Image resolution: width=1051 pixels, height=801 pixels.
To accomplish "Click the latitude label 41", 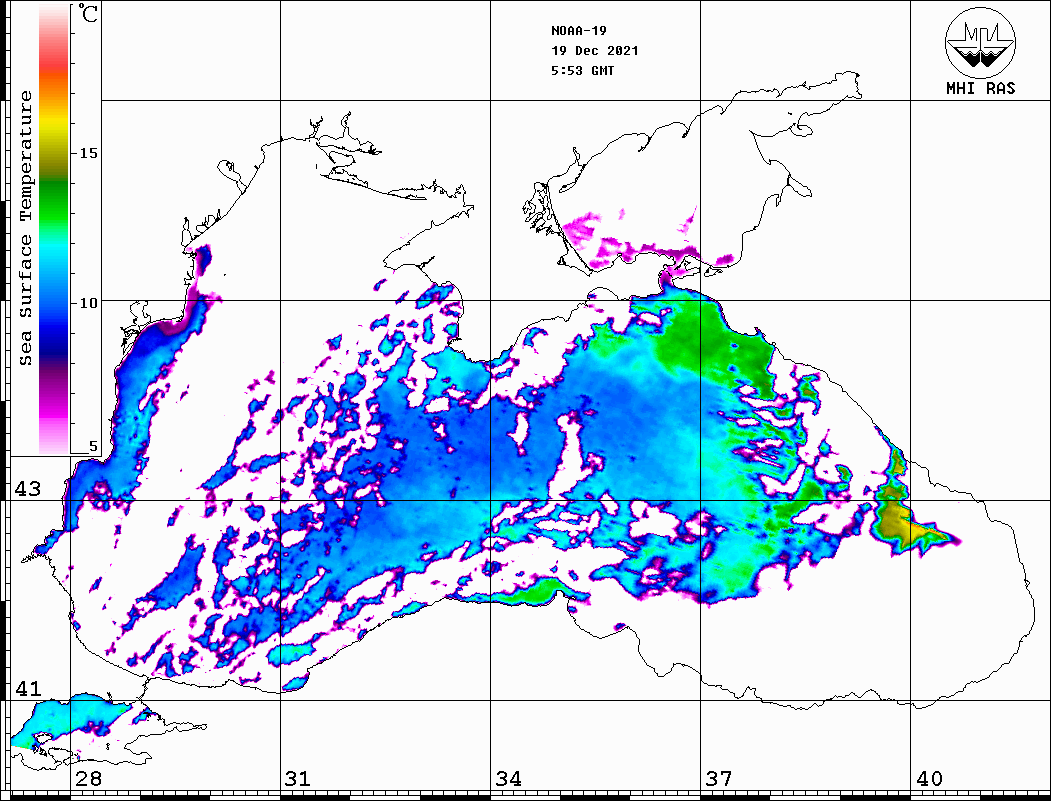I will 28,689.
